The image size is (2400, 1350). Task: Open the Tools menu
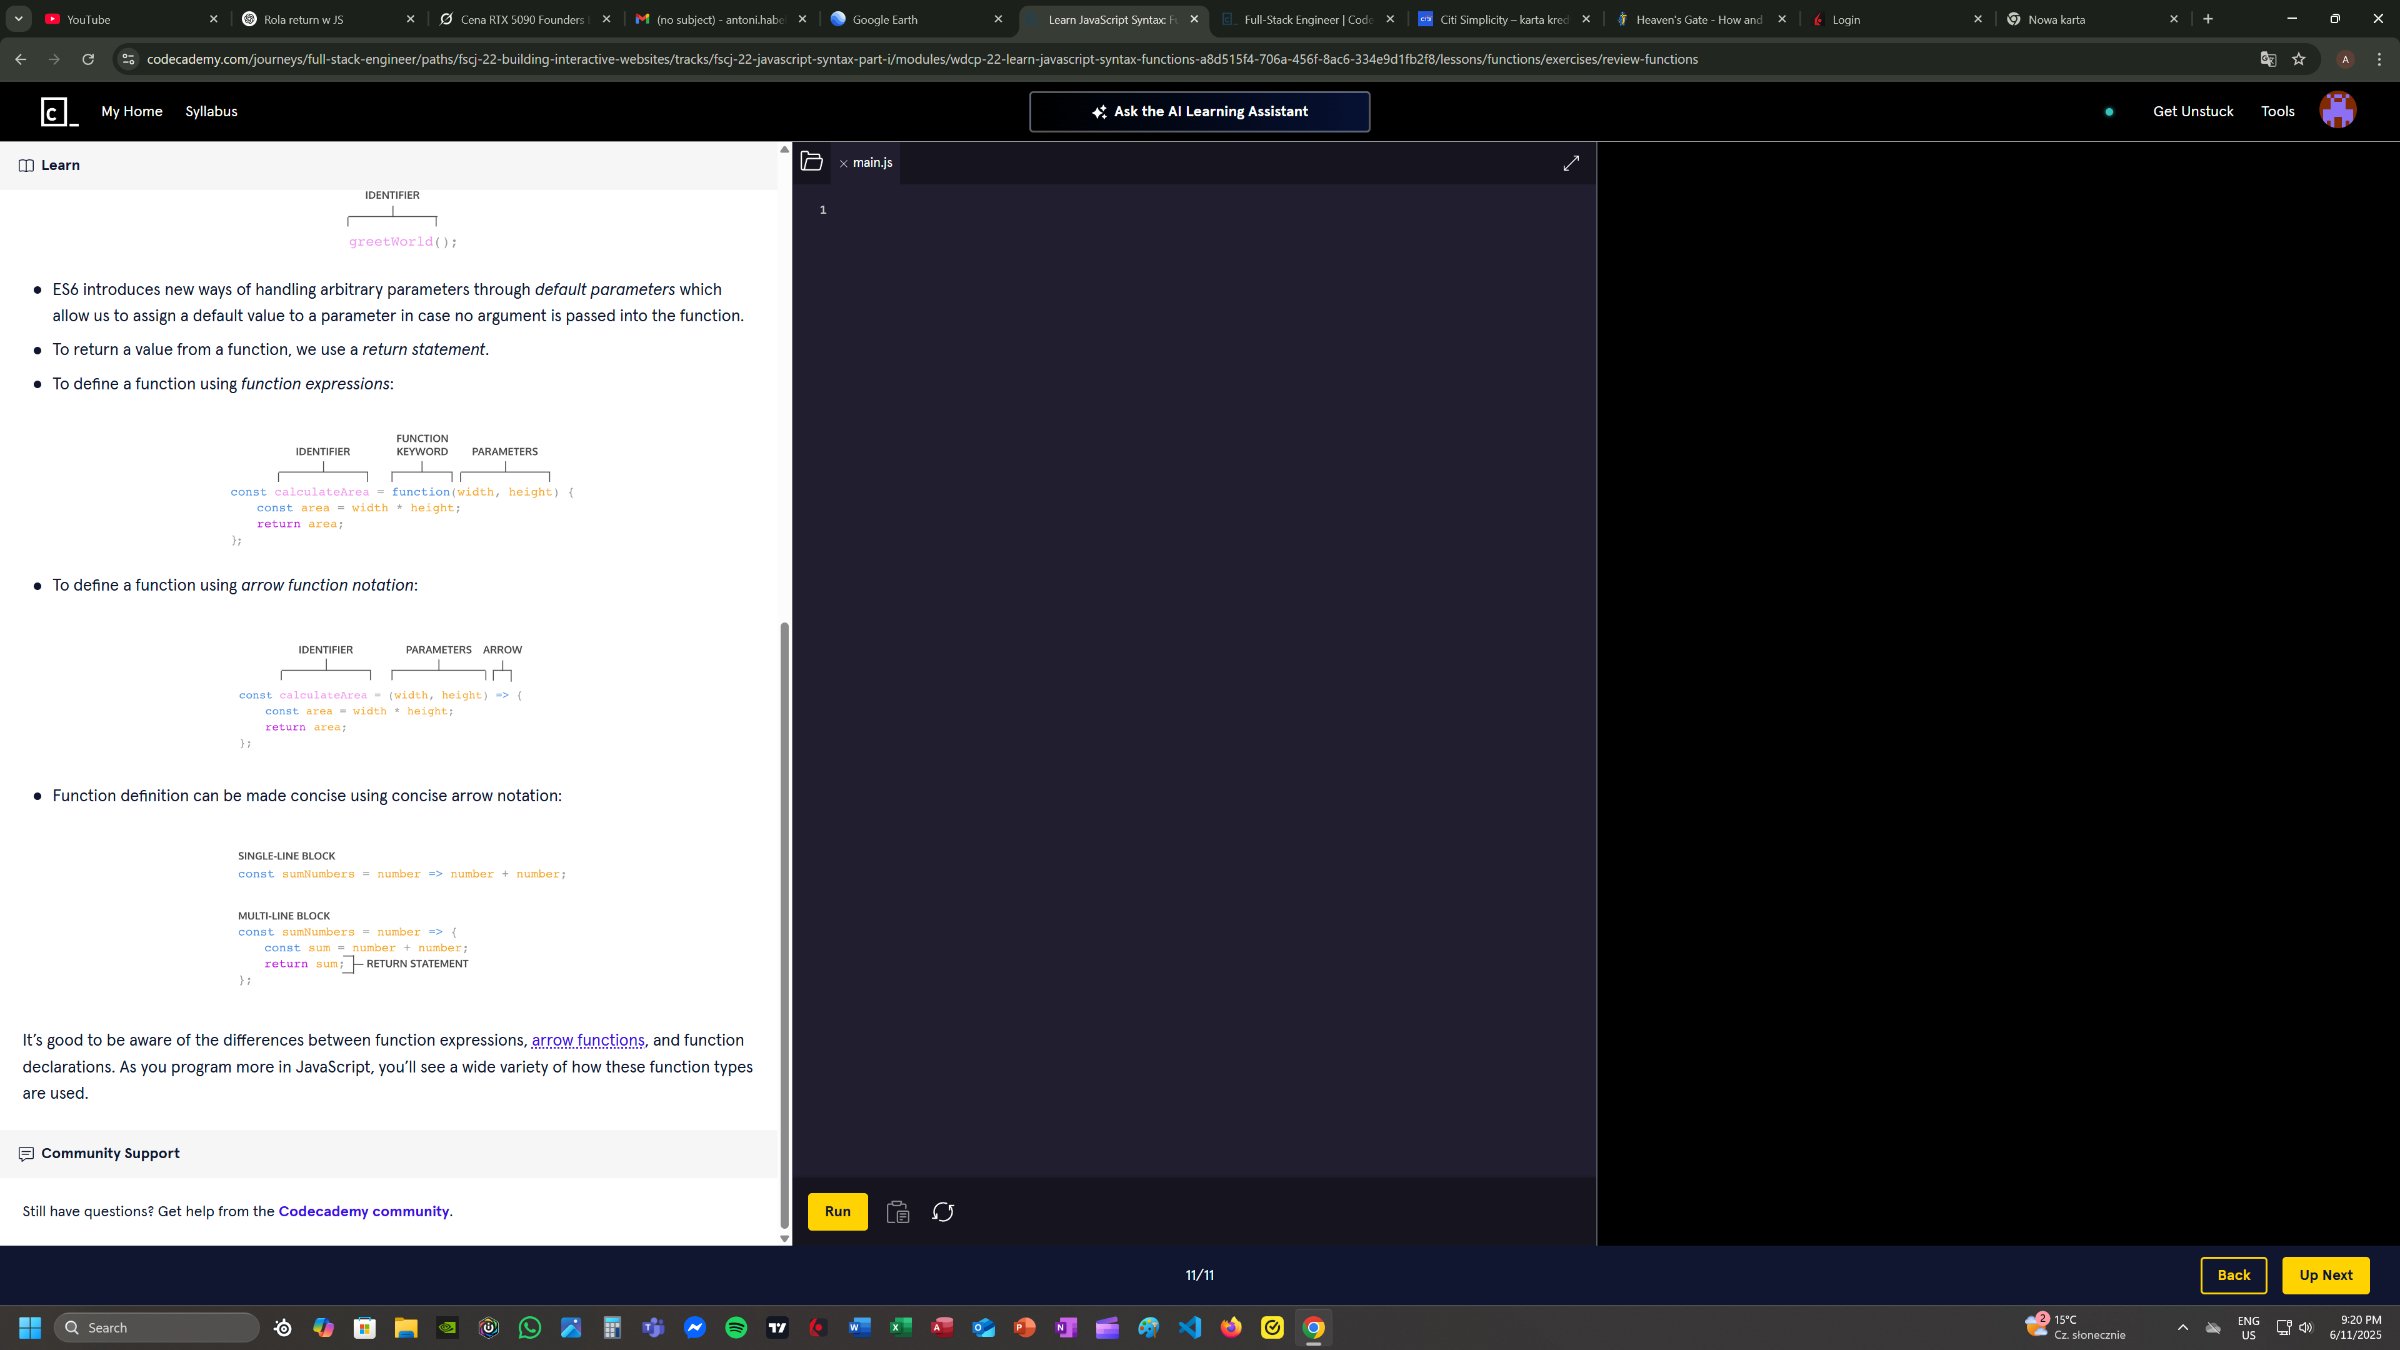tap(2278, 111)
